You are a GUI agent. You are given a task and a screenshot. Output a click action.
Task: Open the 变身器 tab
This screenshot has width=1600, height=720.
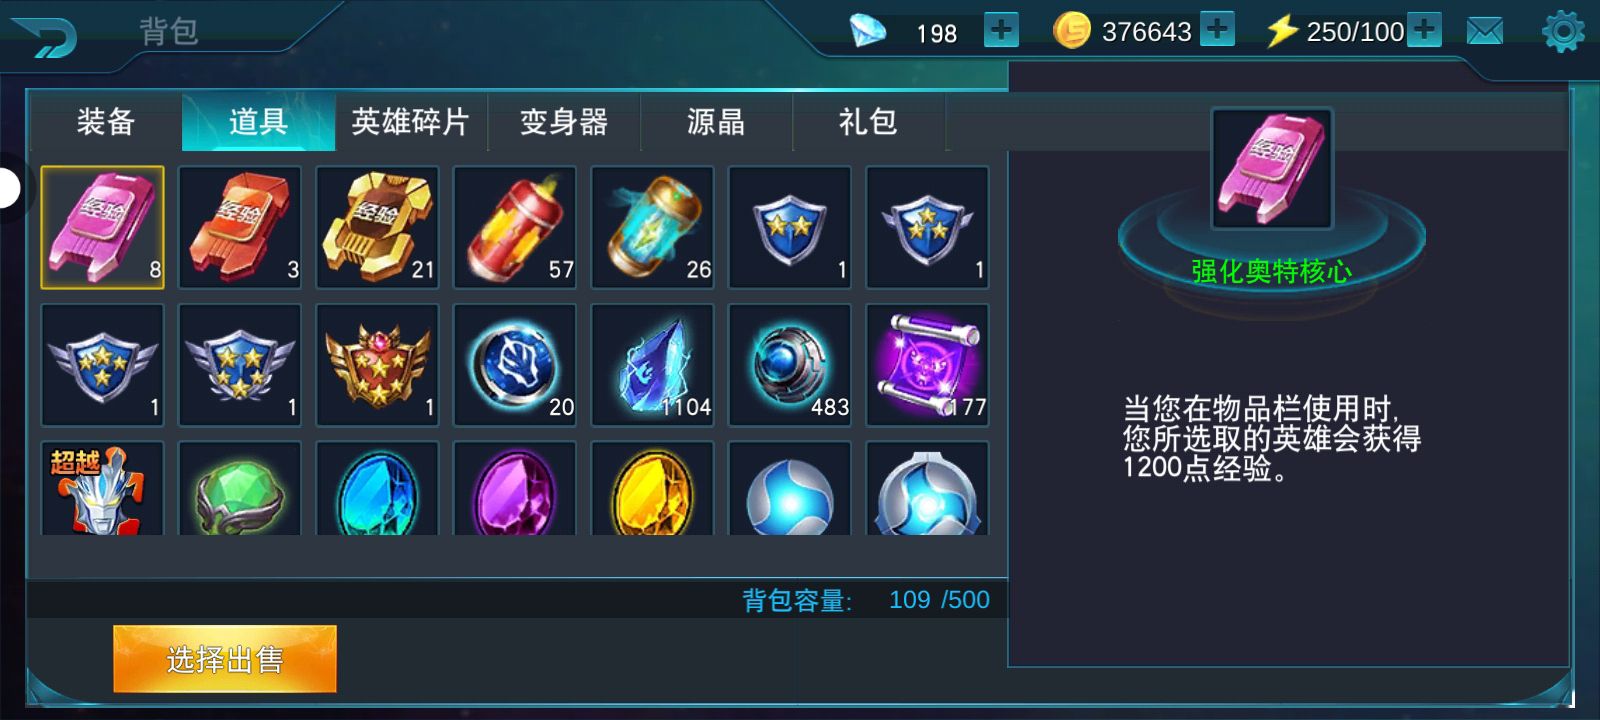click(564, 122)
